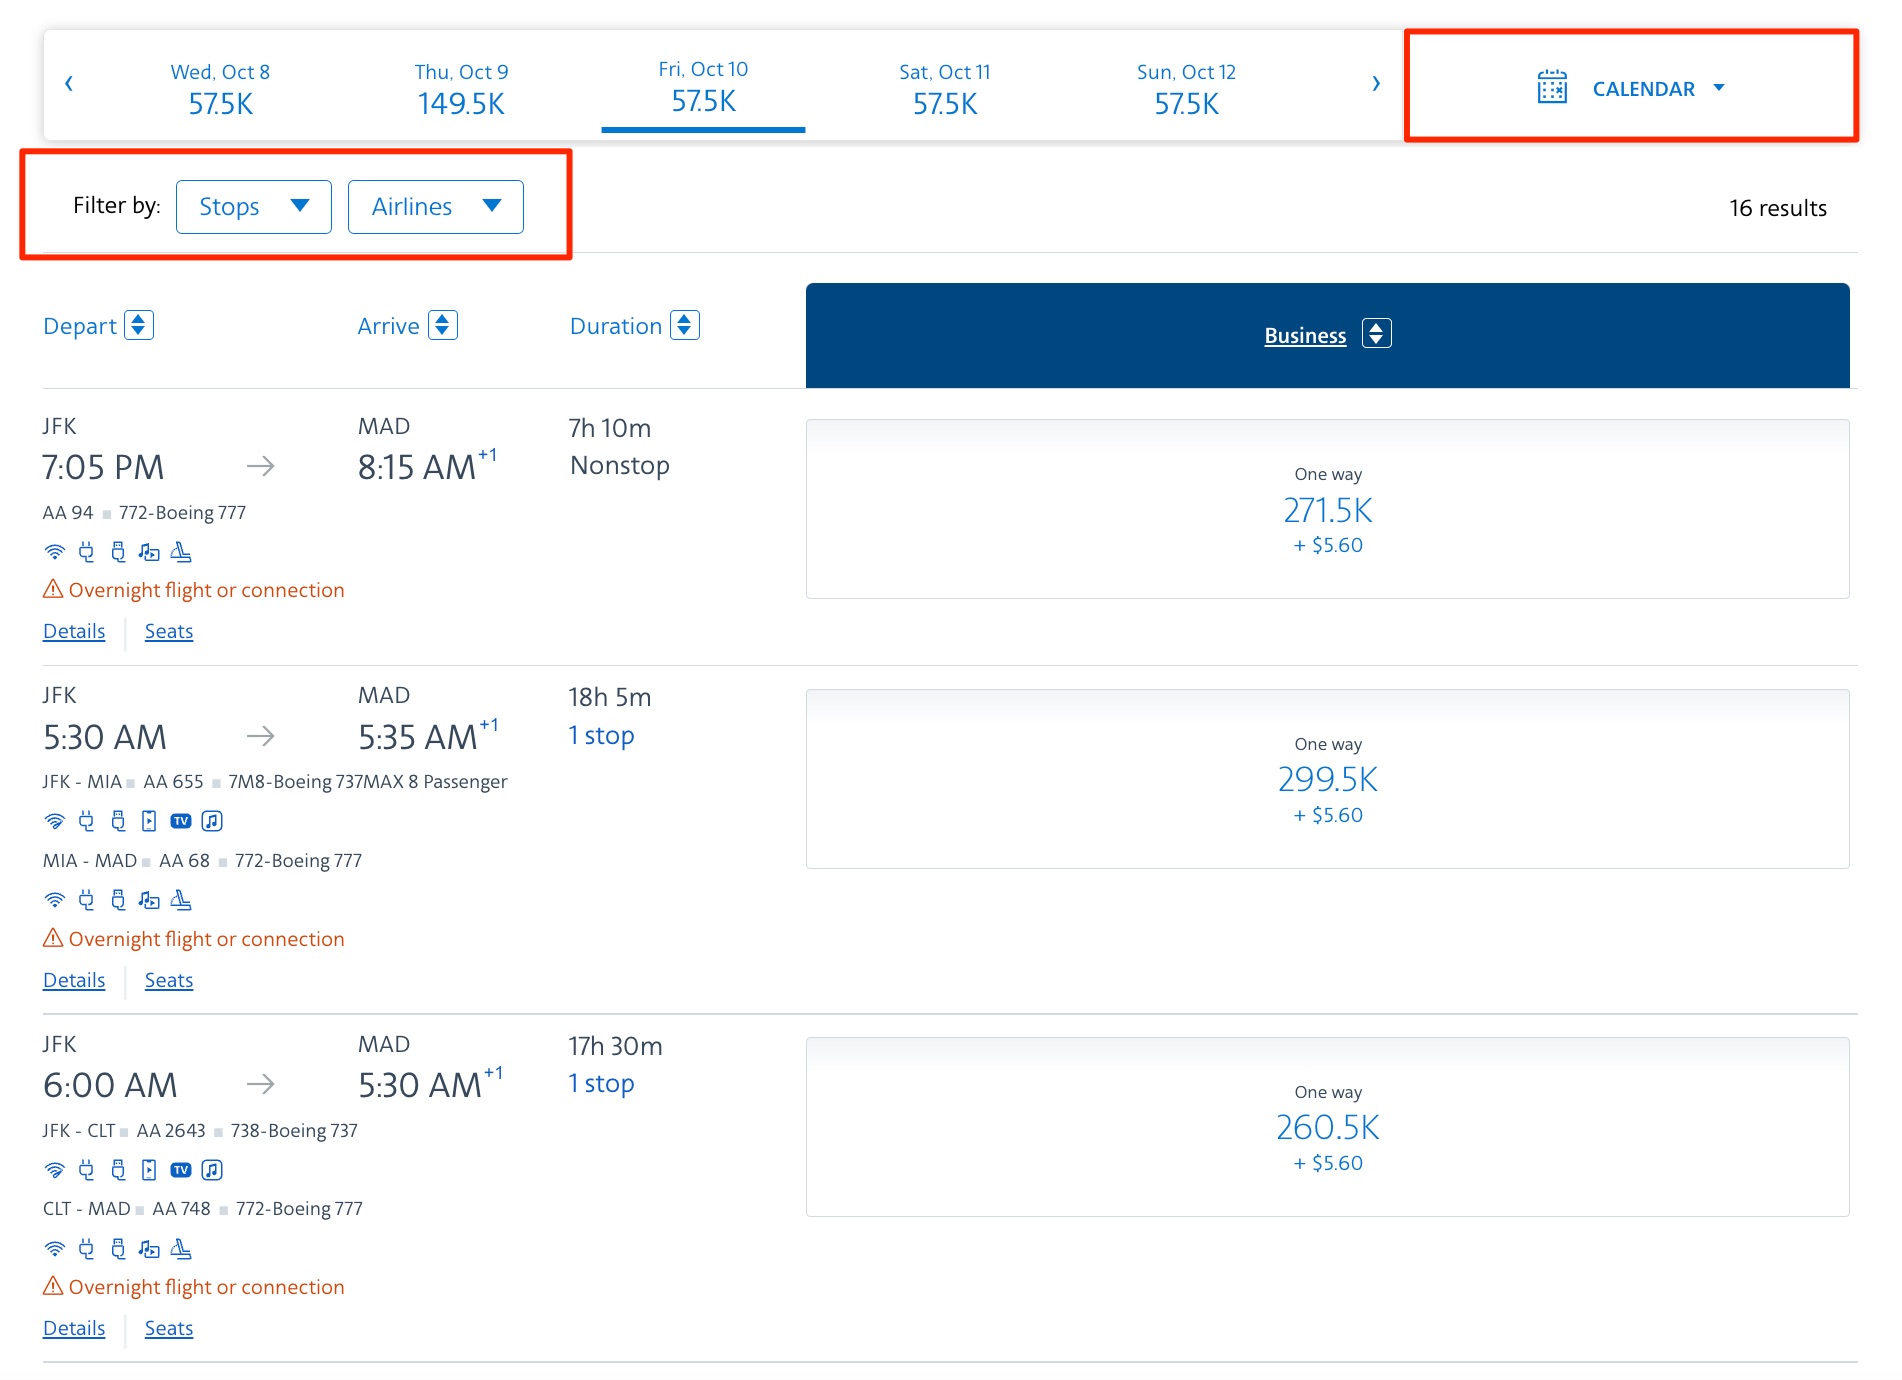
Task: Select the Live TV icon for flight AA 655
Action: (x=181, y=821)
